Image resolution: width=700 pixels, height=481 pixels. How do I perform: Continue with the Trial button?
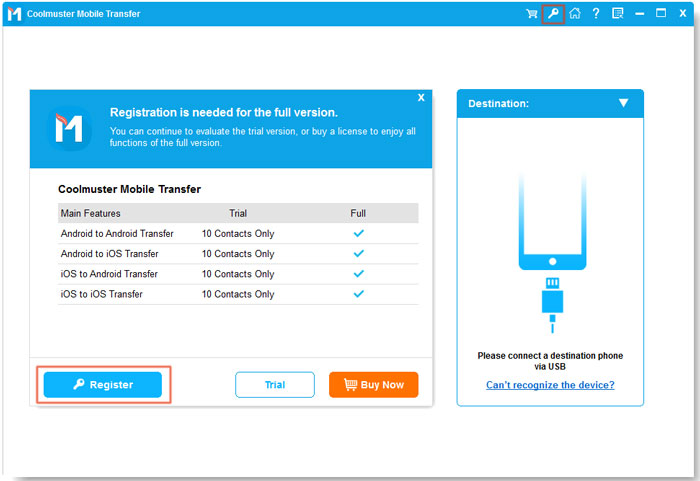coord(274,385)
